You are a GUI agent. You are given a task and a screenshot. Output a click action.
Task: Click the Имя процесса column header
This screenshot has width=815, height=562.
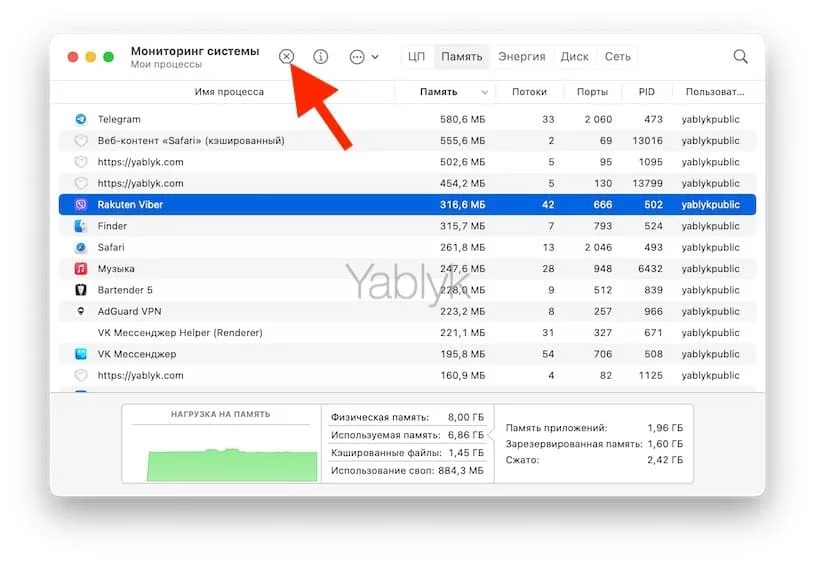click(x=229, y=92)
